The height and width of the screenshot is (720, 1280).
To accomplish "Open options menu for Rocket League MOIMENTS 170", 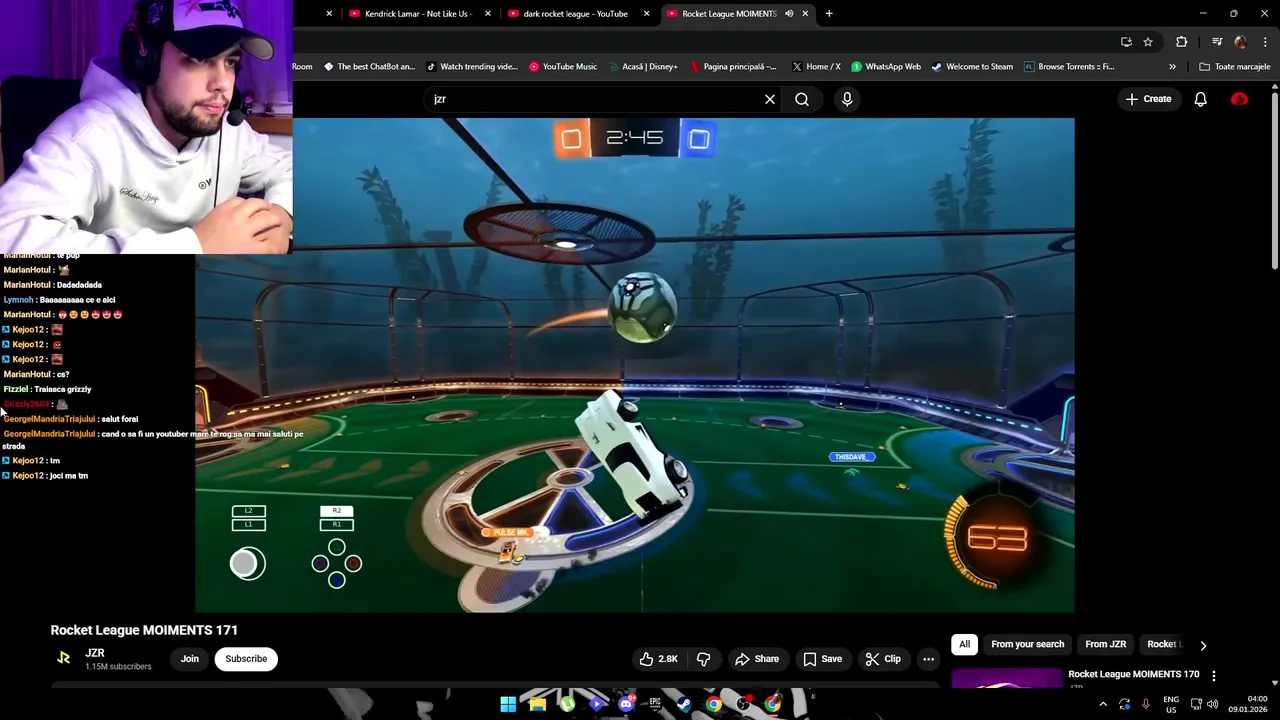I will (x=1214, y=676).
